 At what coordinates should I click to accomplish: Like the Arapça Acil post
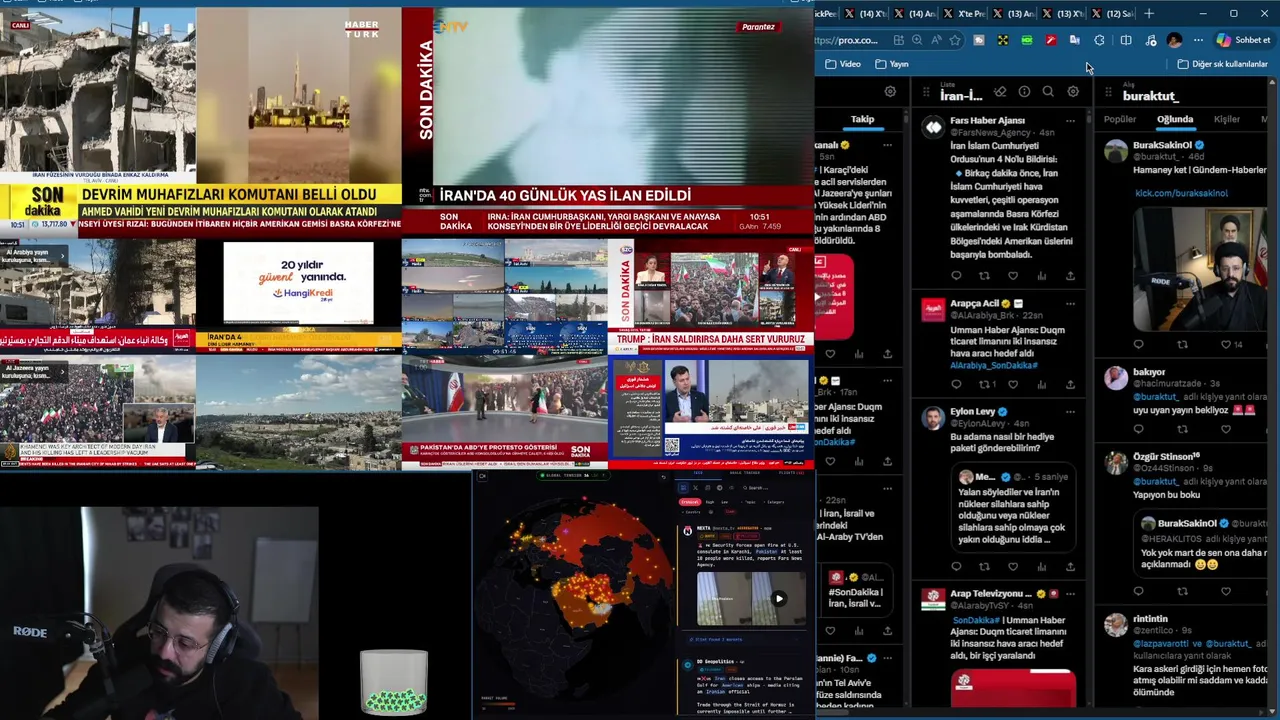tap(1013, 384)
